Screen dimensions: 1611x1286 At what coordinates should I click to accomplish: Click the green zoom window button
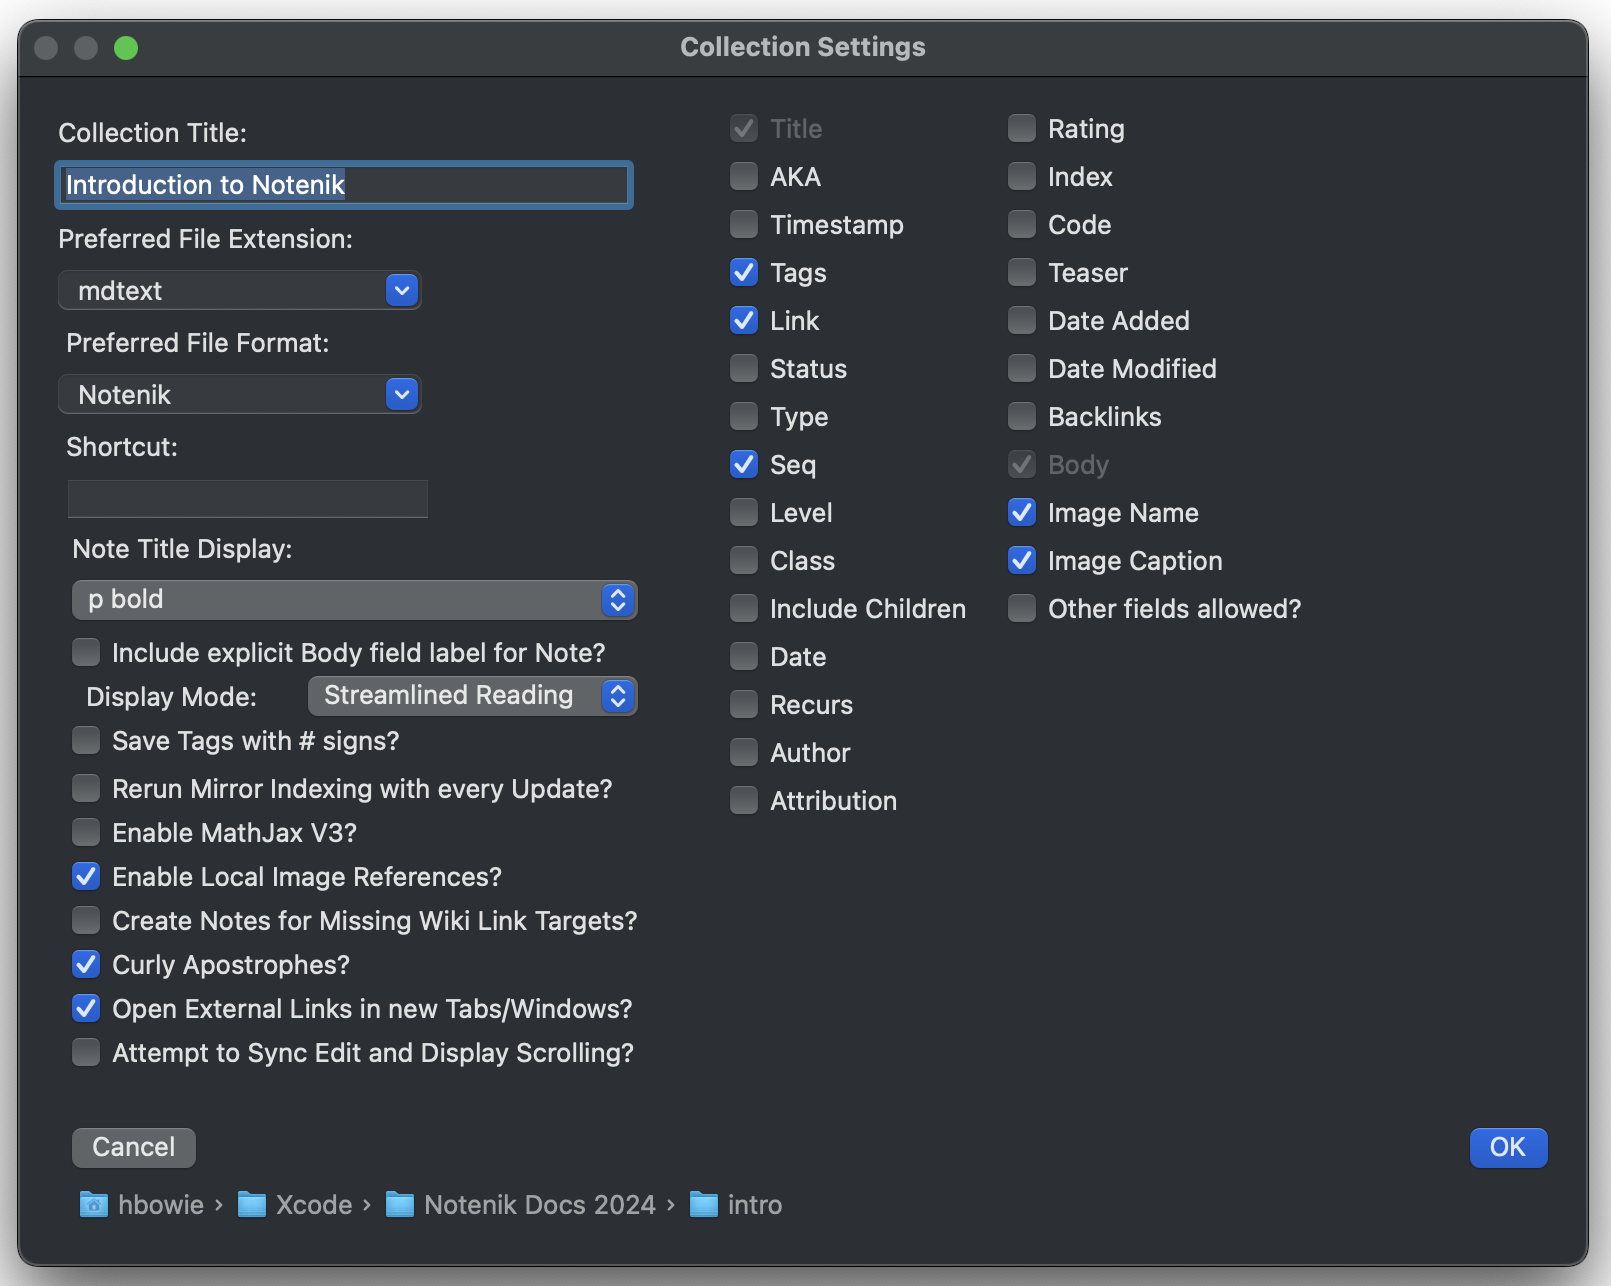coord(126,48)
